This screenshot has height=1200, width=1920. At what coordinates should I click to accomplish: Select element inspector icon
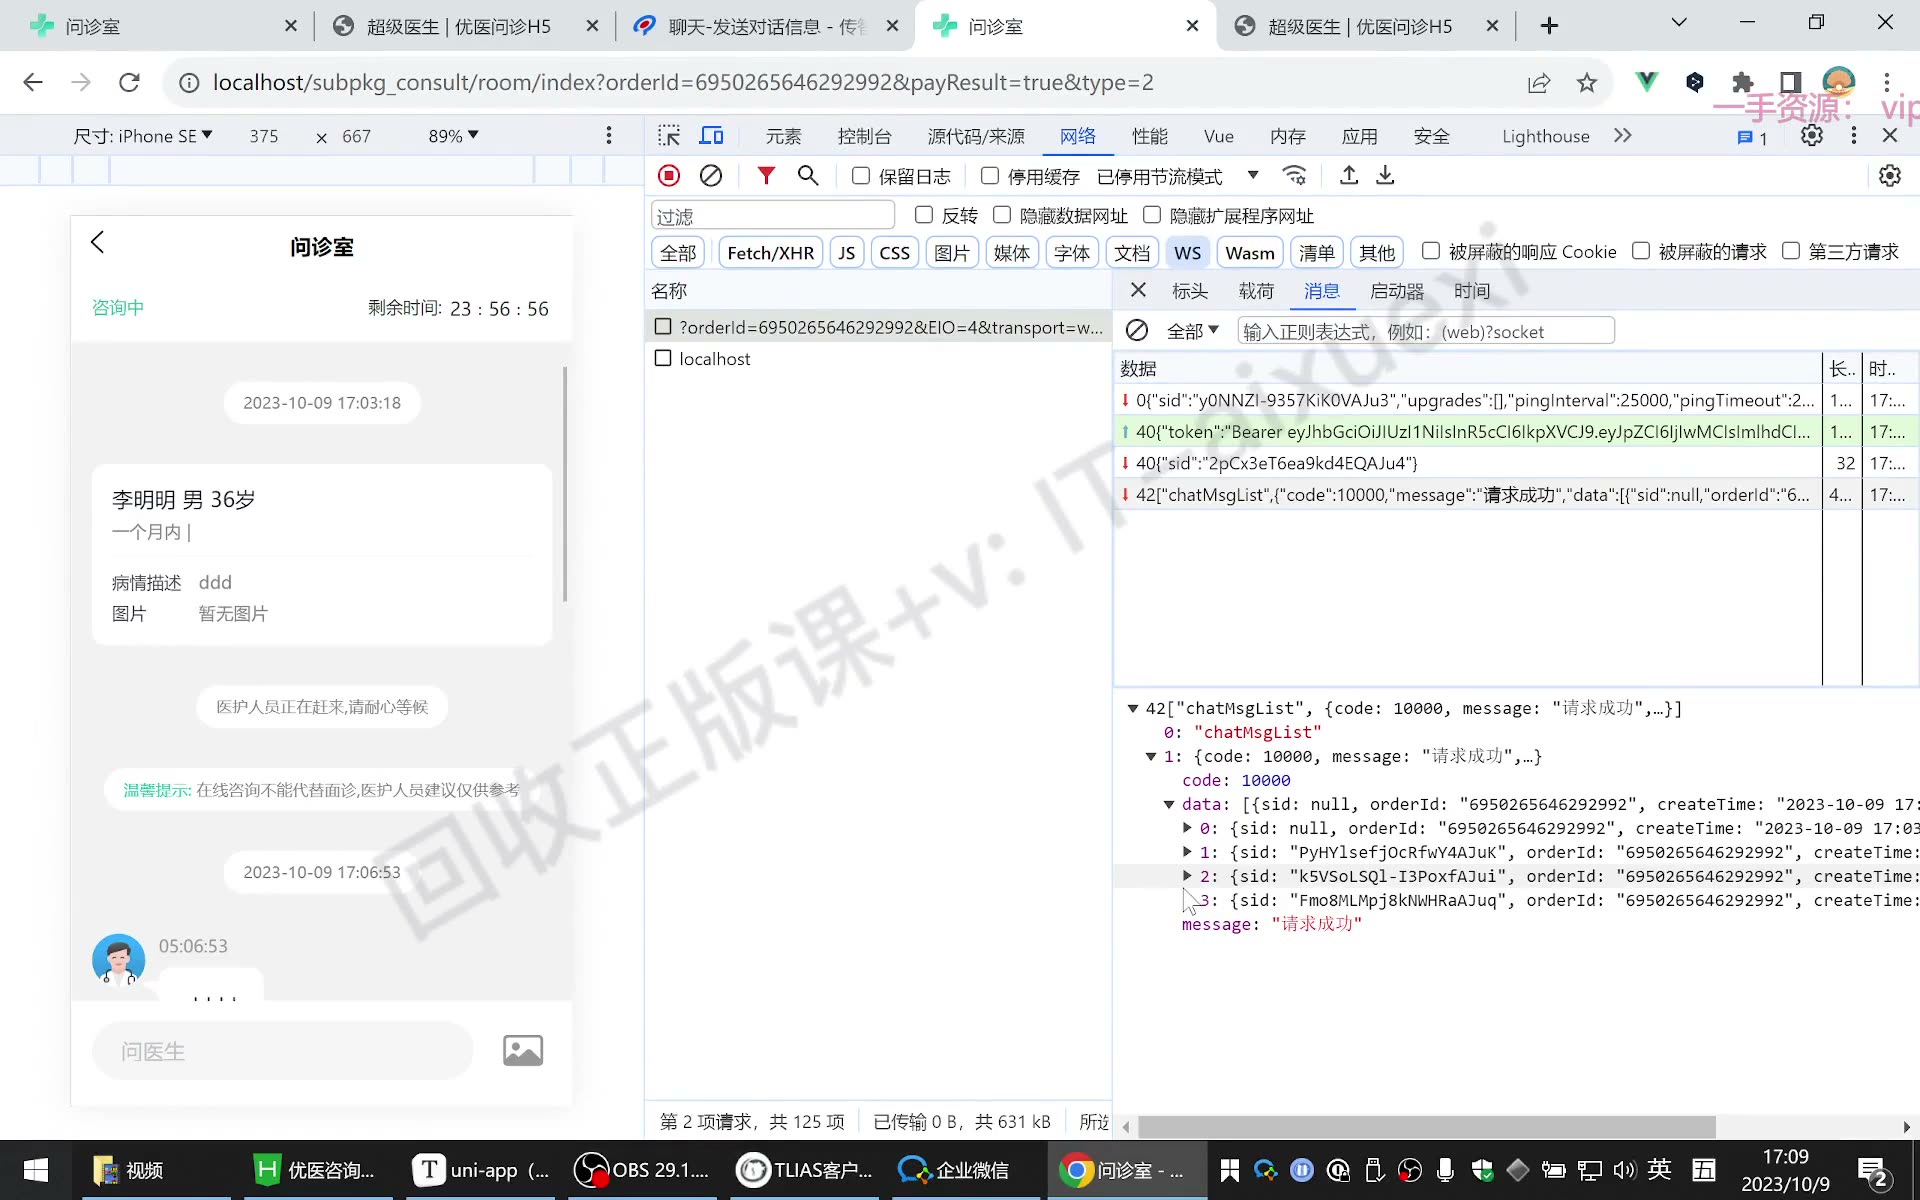(x=669, y=136)
